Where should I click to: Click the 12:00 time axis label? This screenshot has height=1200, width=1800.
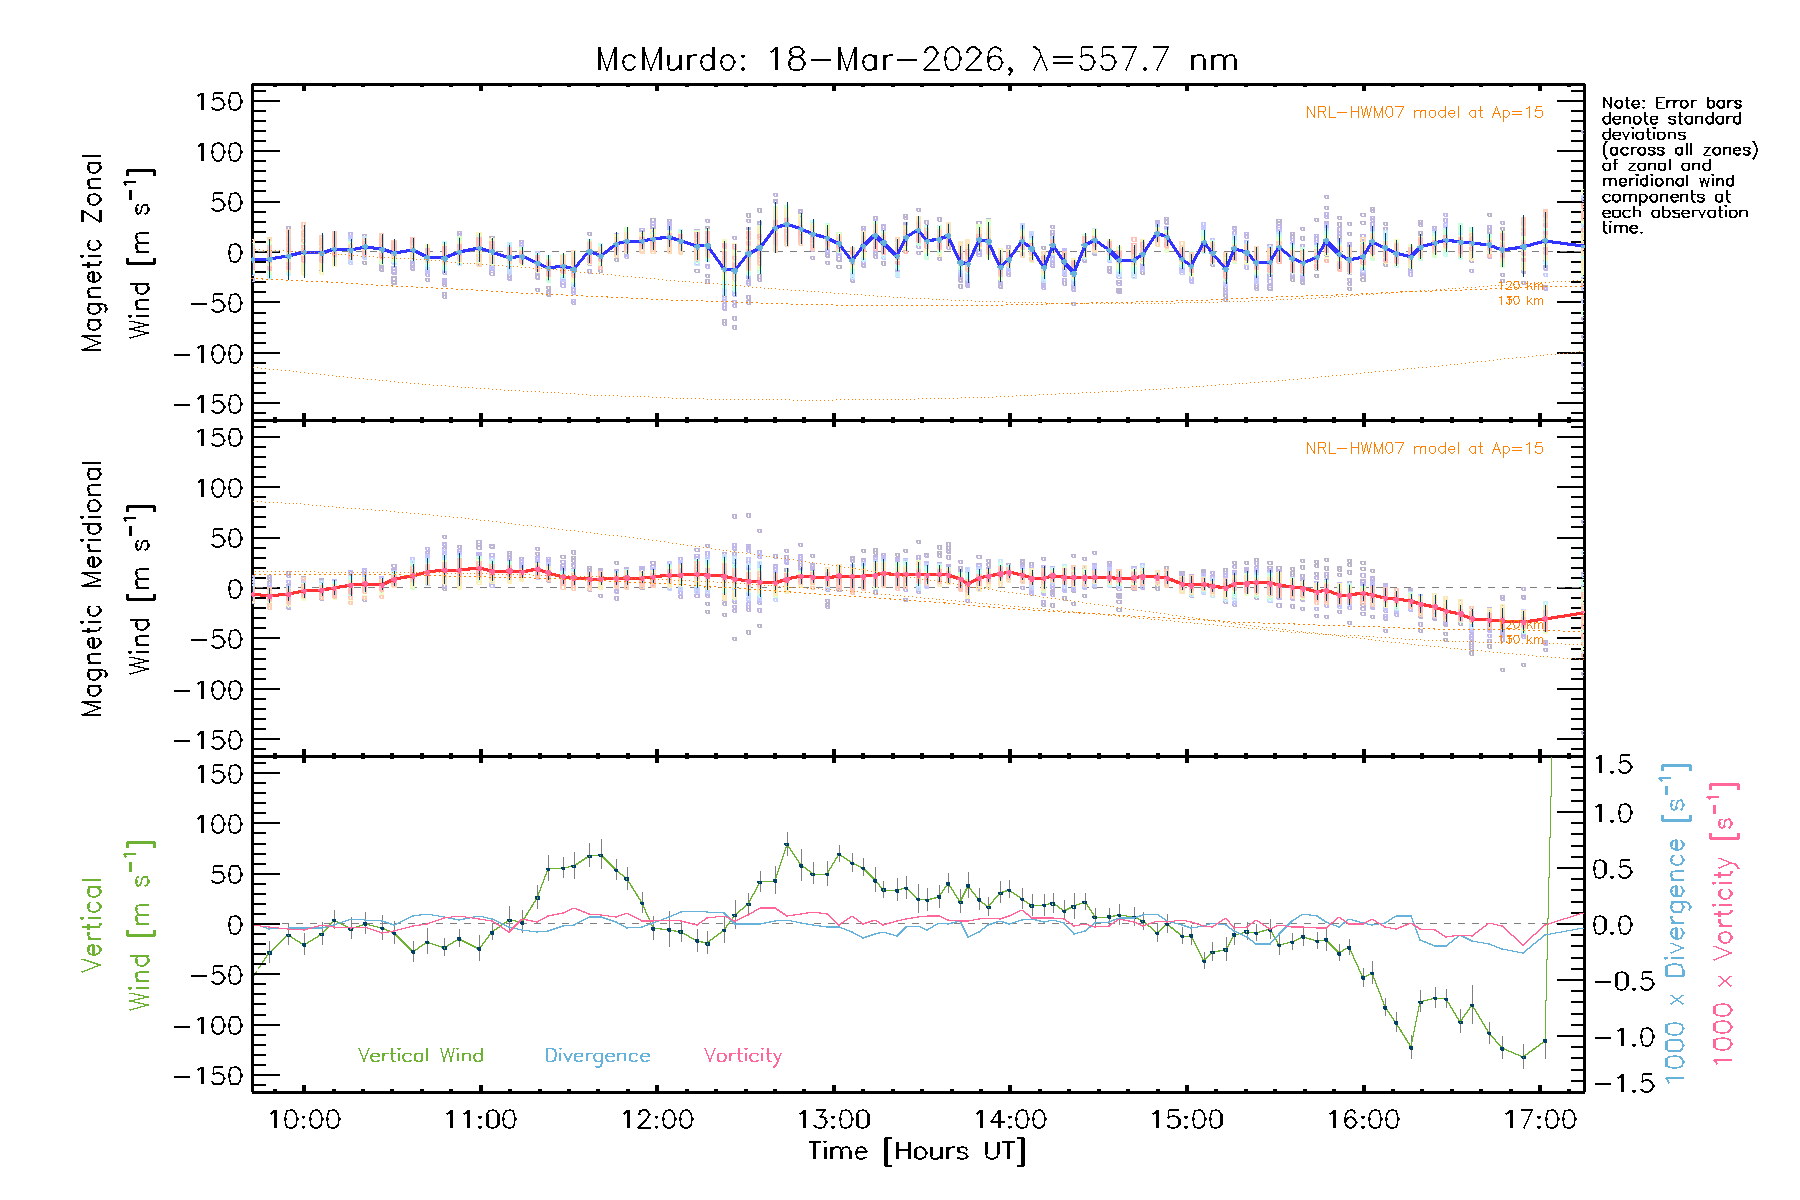point(657,1120)
